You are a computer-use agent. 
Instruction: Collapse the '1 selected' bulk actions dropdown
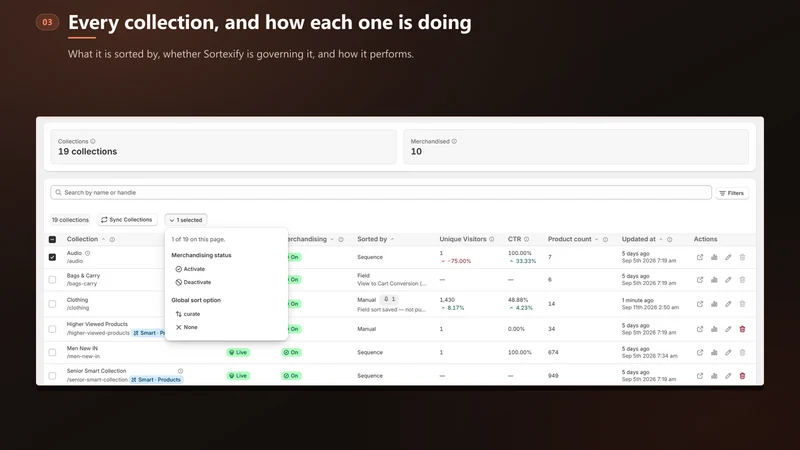(x=186, y=220)
